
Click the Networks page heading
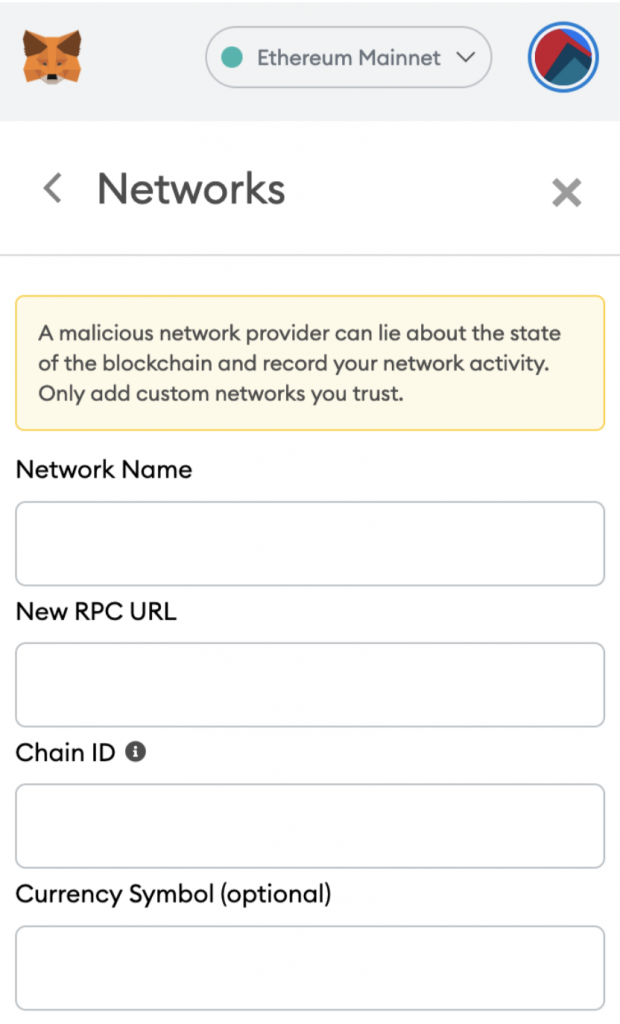pyautogui.click(x=191, y=189)
